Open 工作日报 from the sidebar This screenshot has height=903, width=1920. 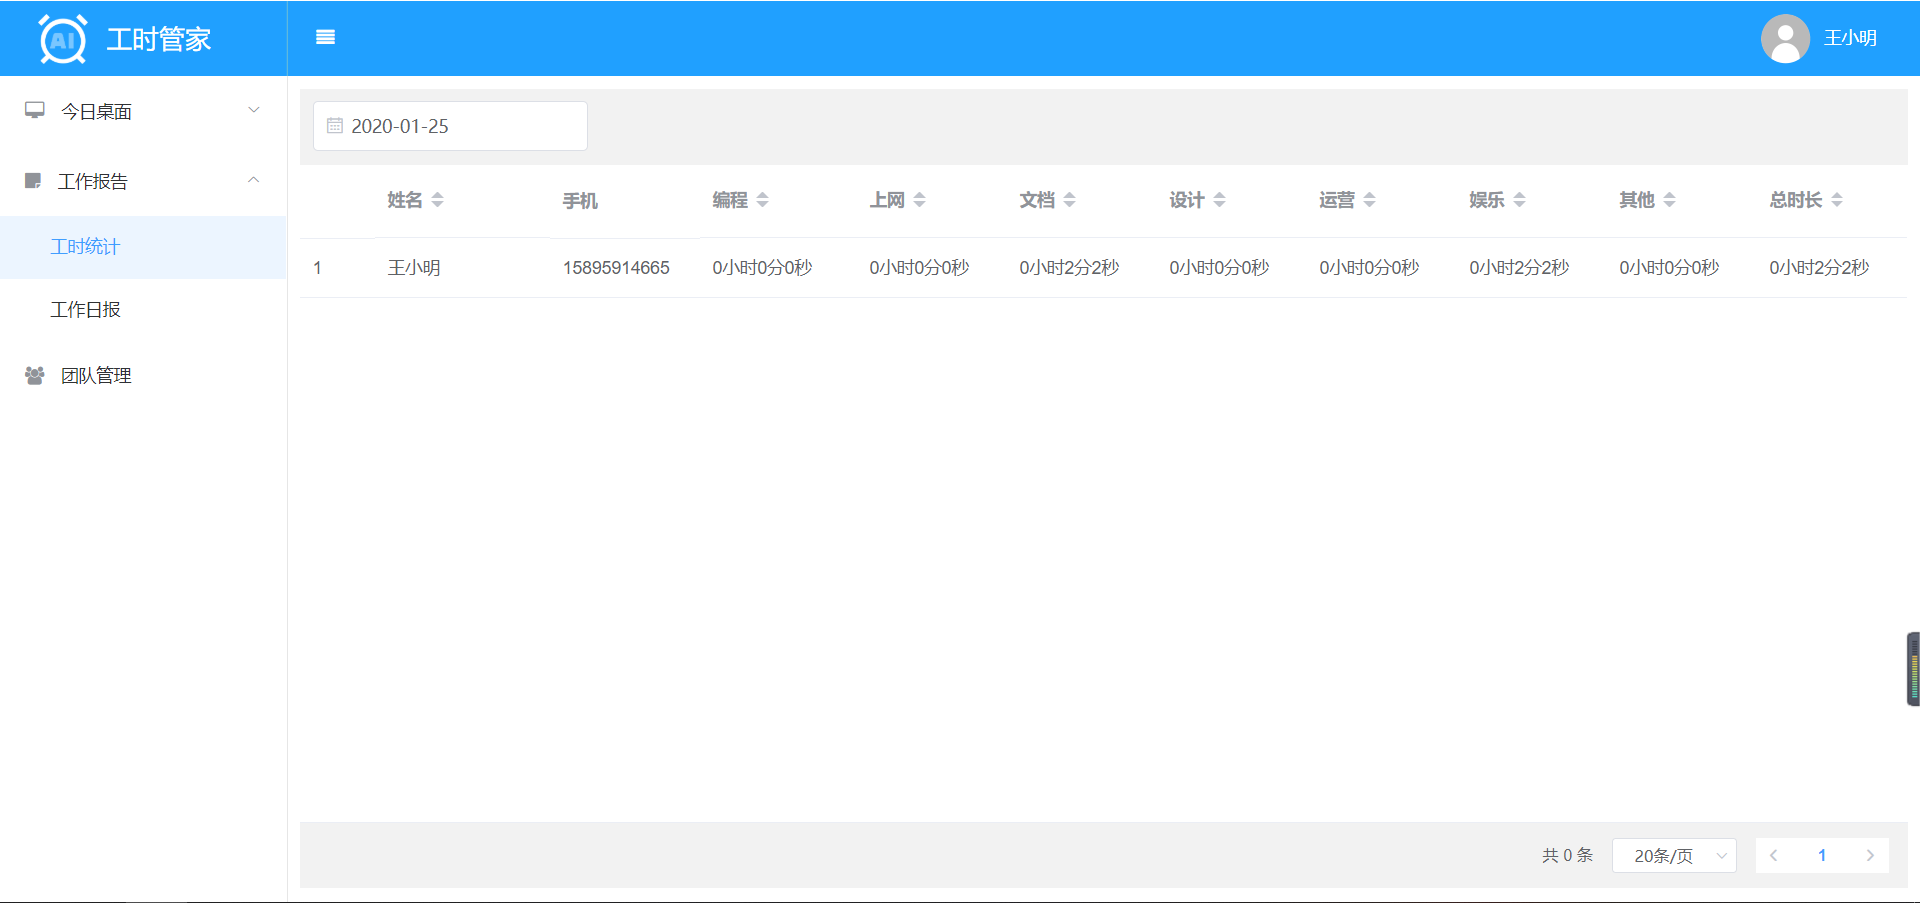tap(86, 310)
